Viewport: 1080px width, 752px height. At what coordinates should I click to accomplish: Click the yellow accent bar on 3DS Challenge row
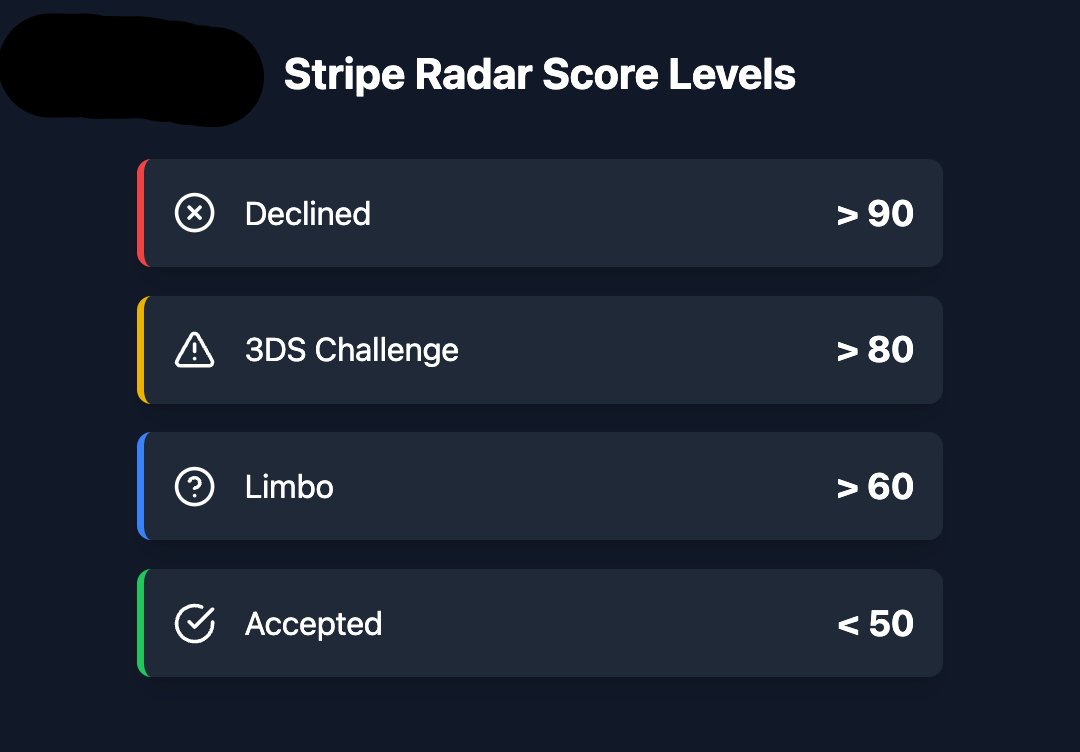142,350
